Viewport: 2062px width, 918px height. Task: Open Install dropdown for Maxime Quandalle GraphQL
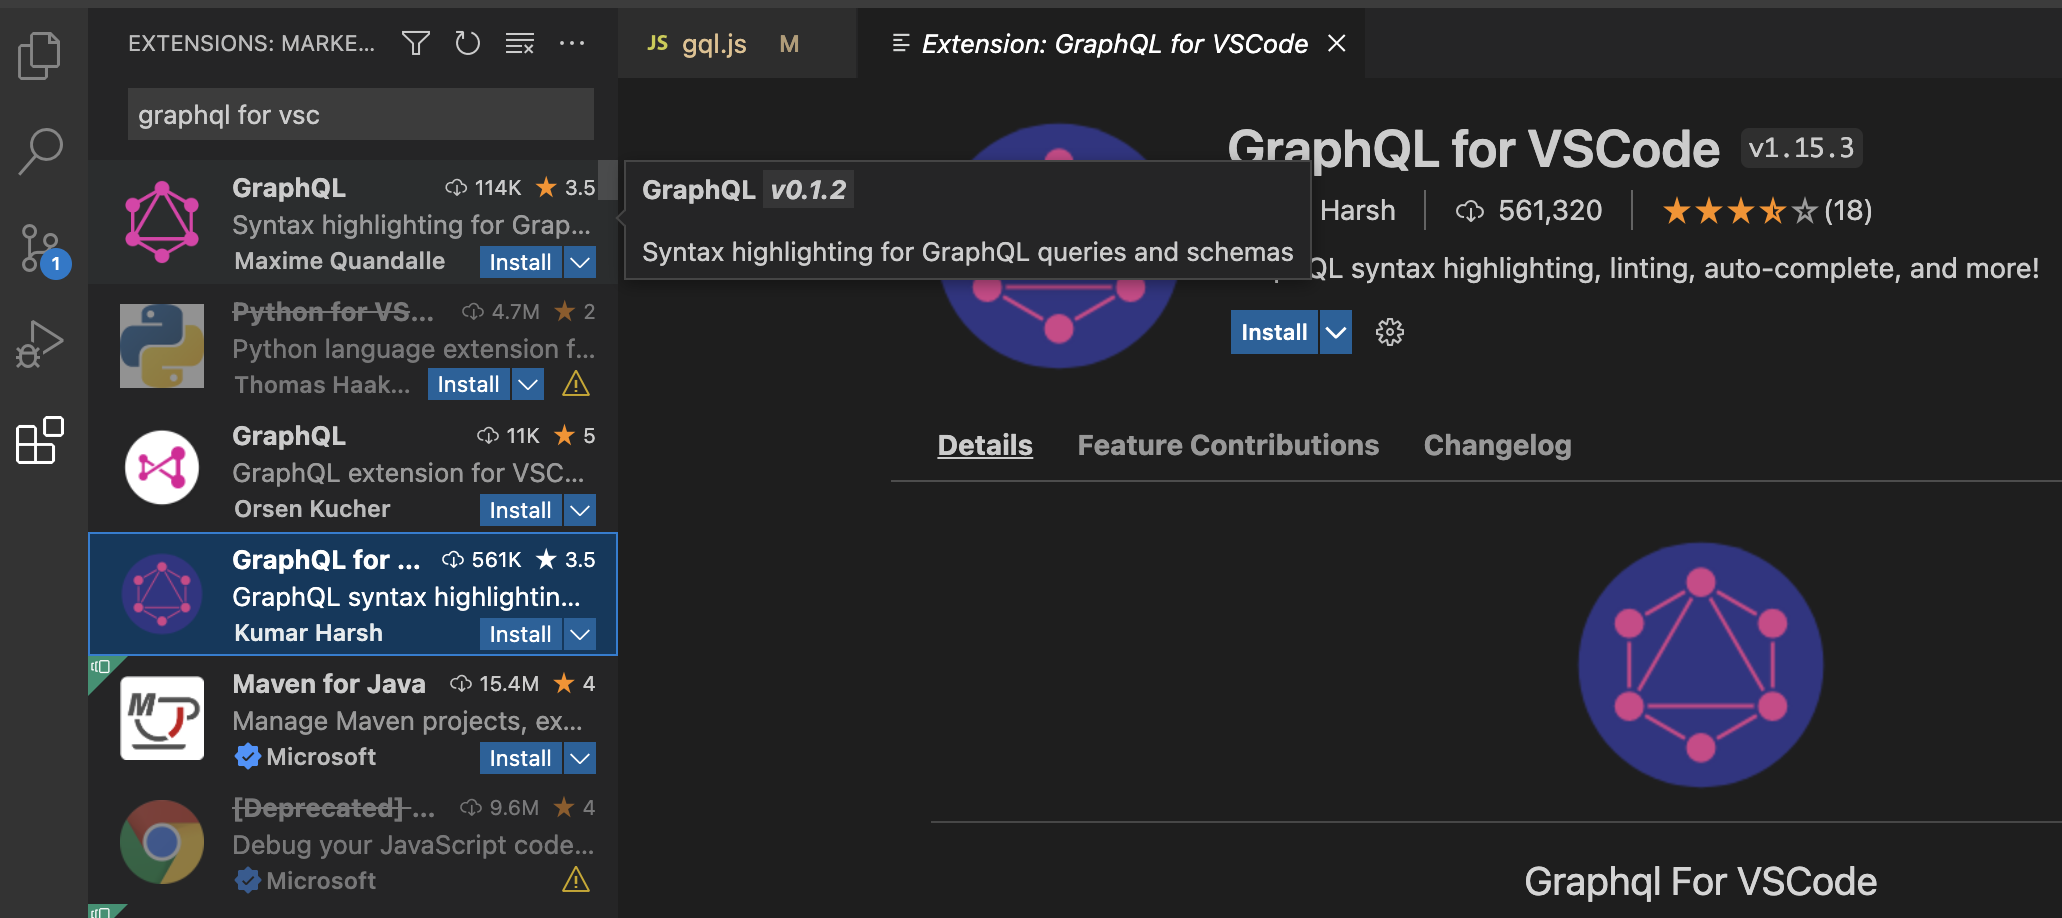pos(580,262)
